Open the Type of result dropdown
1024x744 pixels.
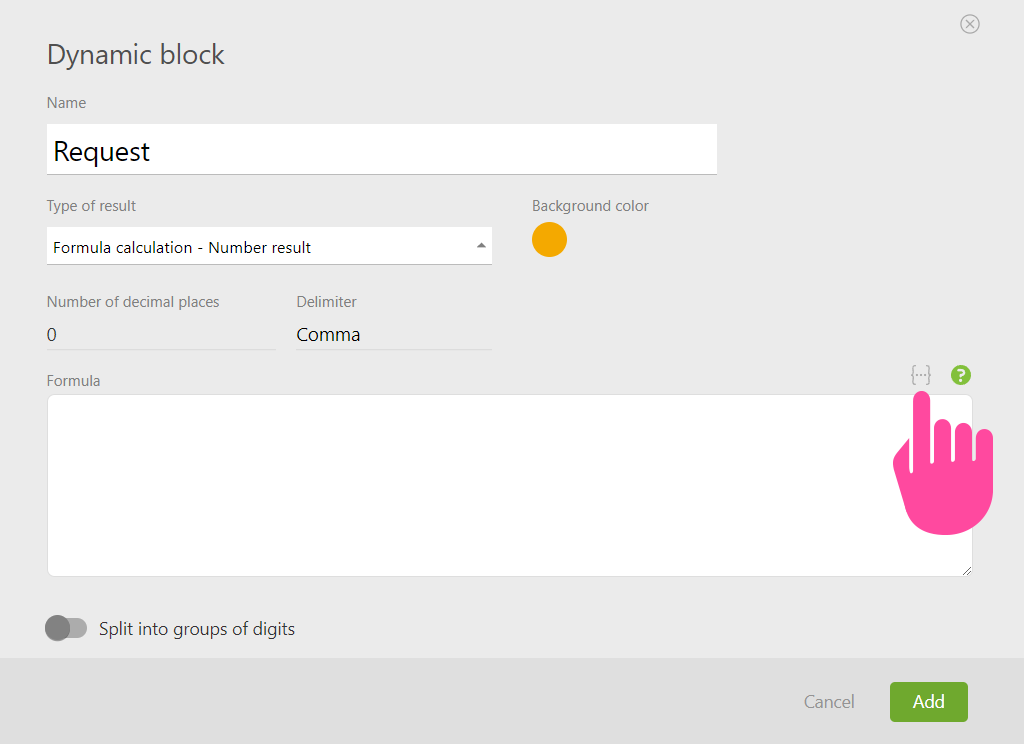coord(269,246)
